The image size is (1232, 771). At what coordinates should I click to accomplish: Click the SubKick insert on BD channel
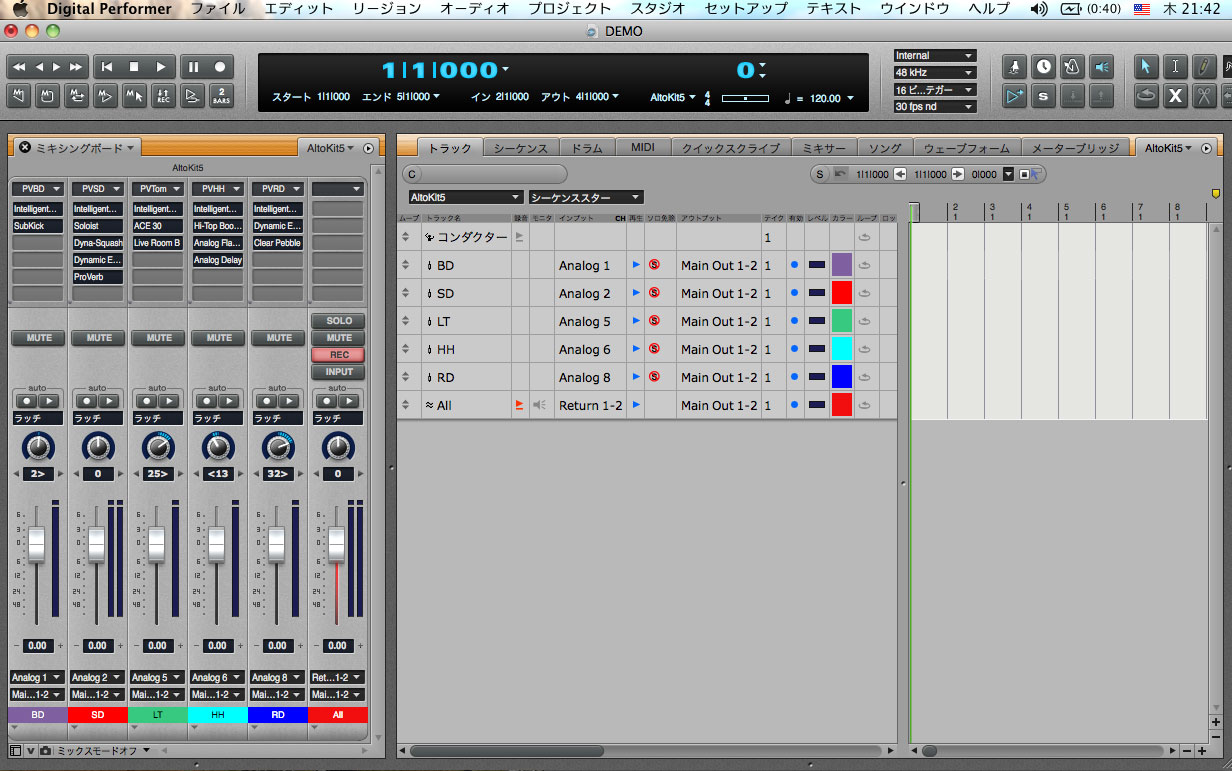click(39, 227)
